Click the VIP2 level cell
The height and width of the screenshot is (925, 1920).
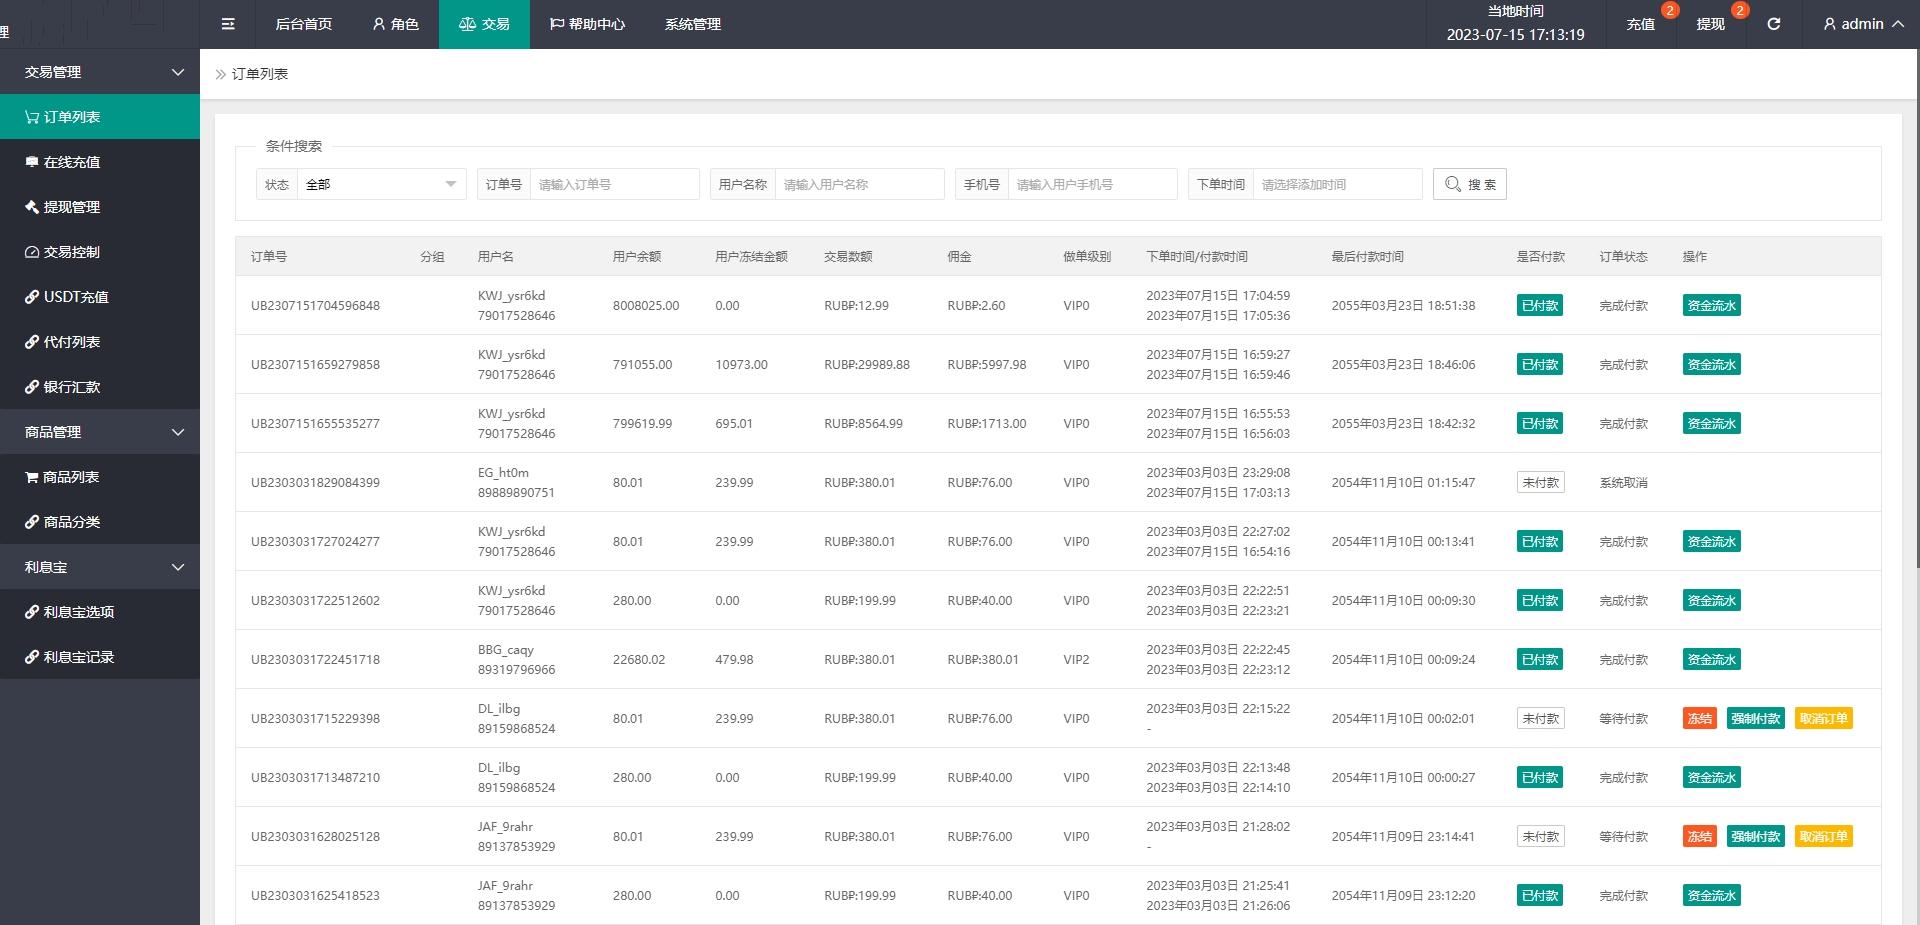[x=1076, y=660]
